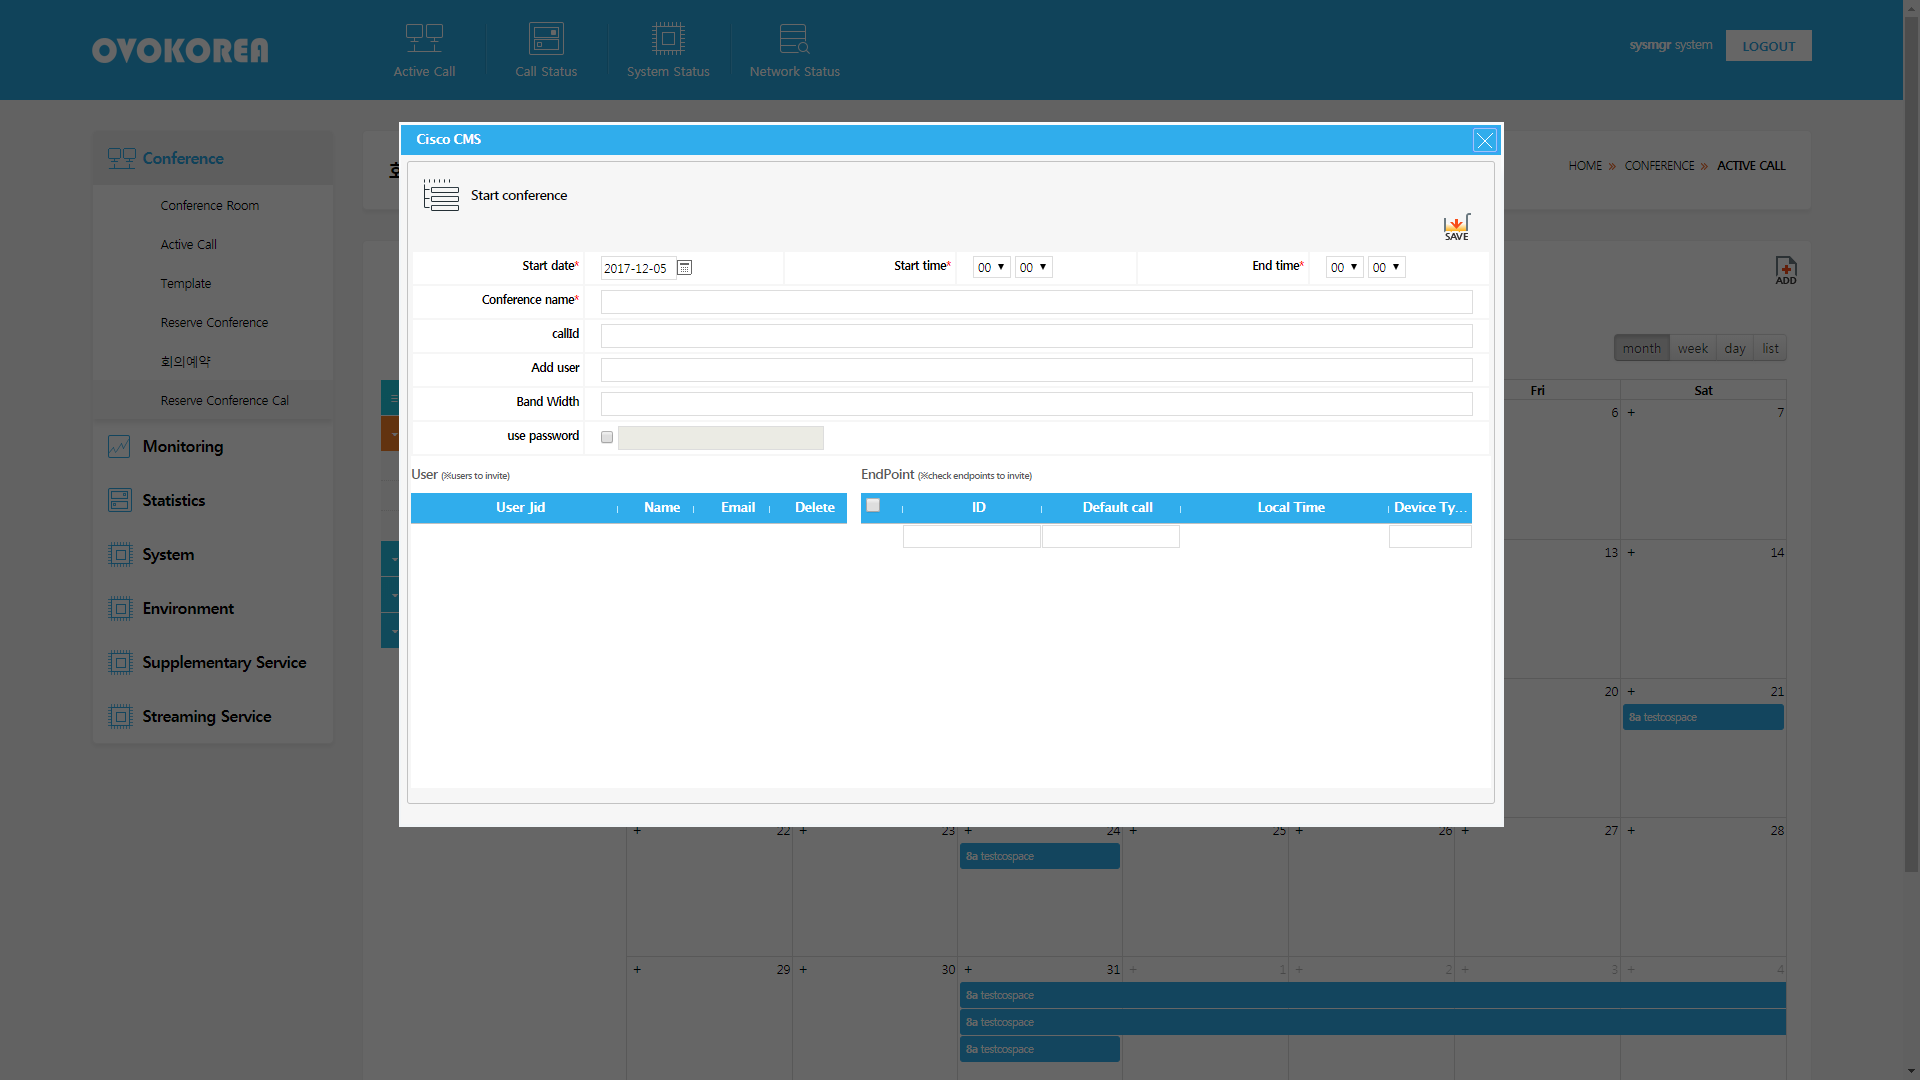Viewport: 1920px width, 1080px height.
Task: Click the SAVE icon in dialog
Action: pos(1456,226)
